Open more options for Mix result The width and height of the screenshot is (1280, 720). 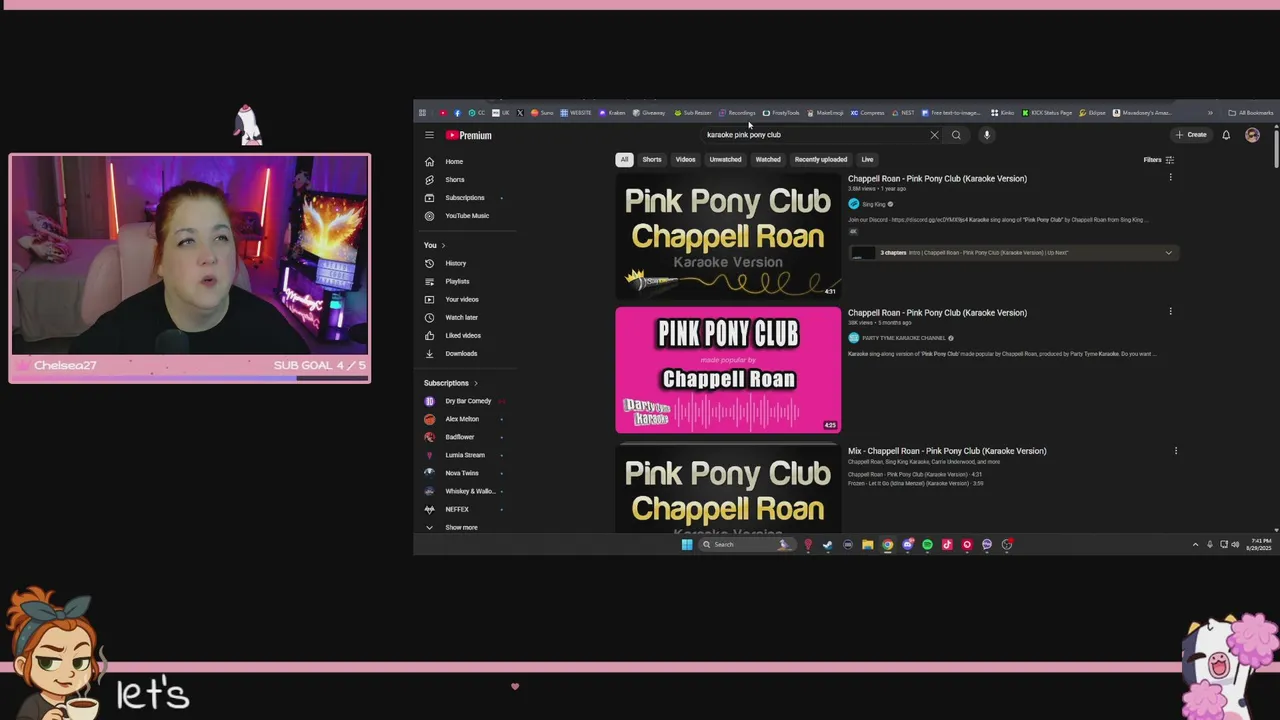pos(1175,451)
